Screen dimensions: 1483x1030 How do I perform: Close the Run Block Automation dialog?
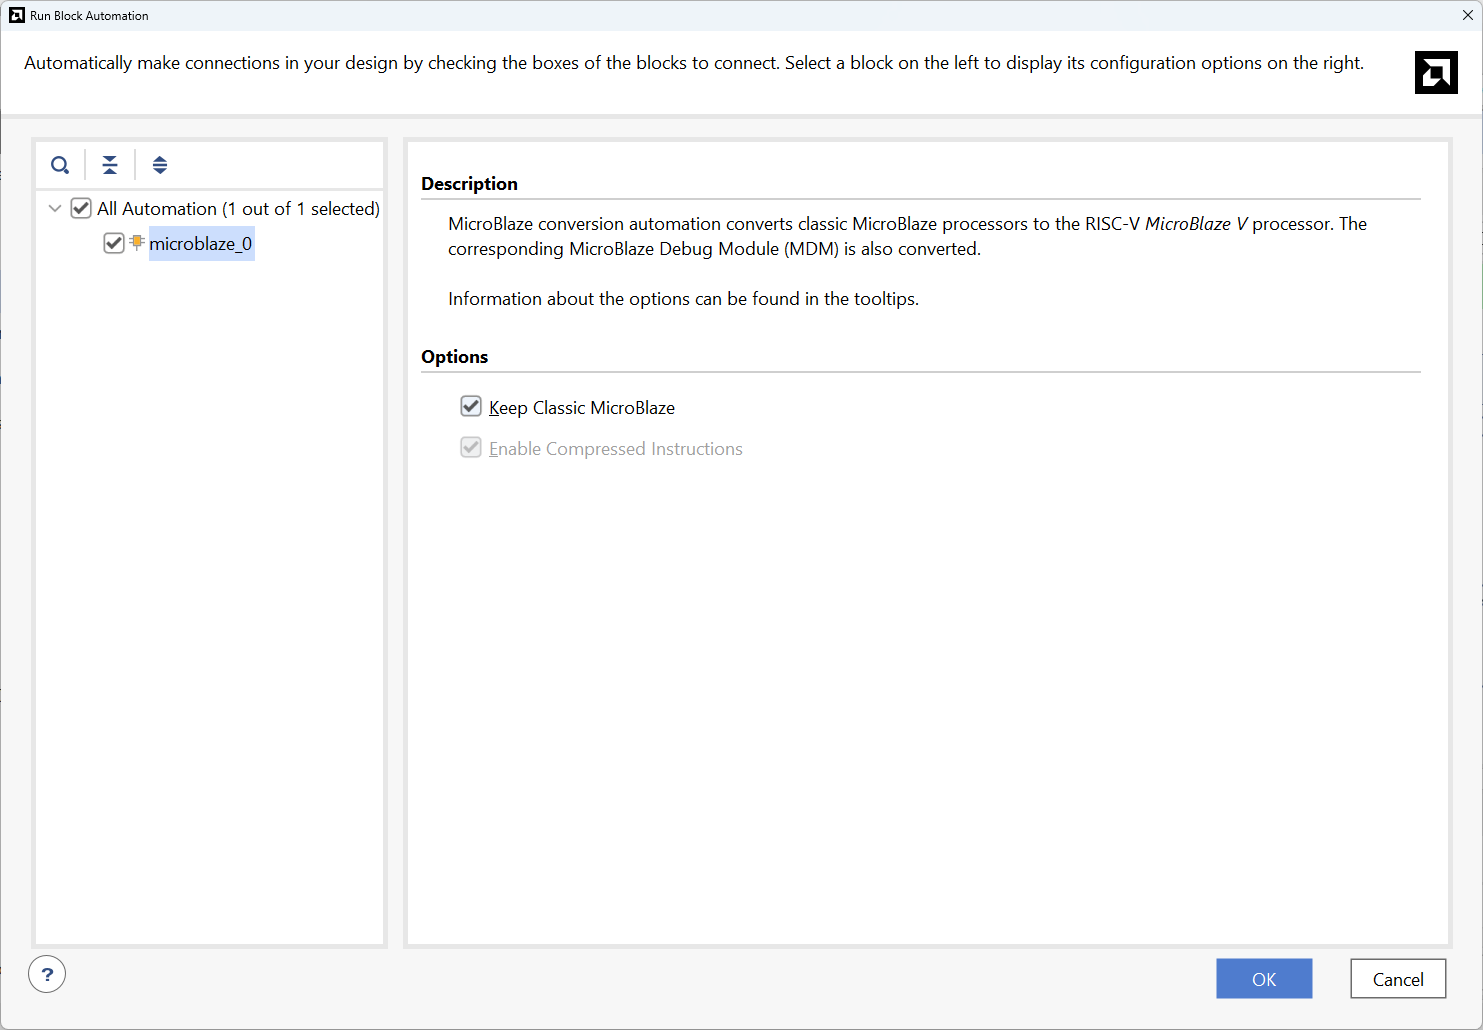click(x=1467, y=15)
